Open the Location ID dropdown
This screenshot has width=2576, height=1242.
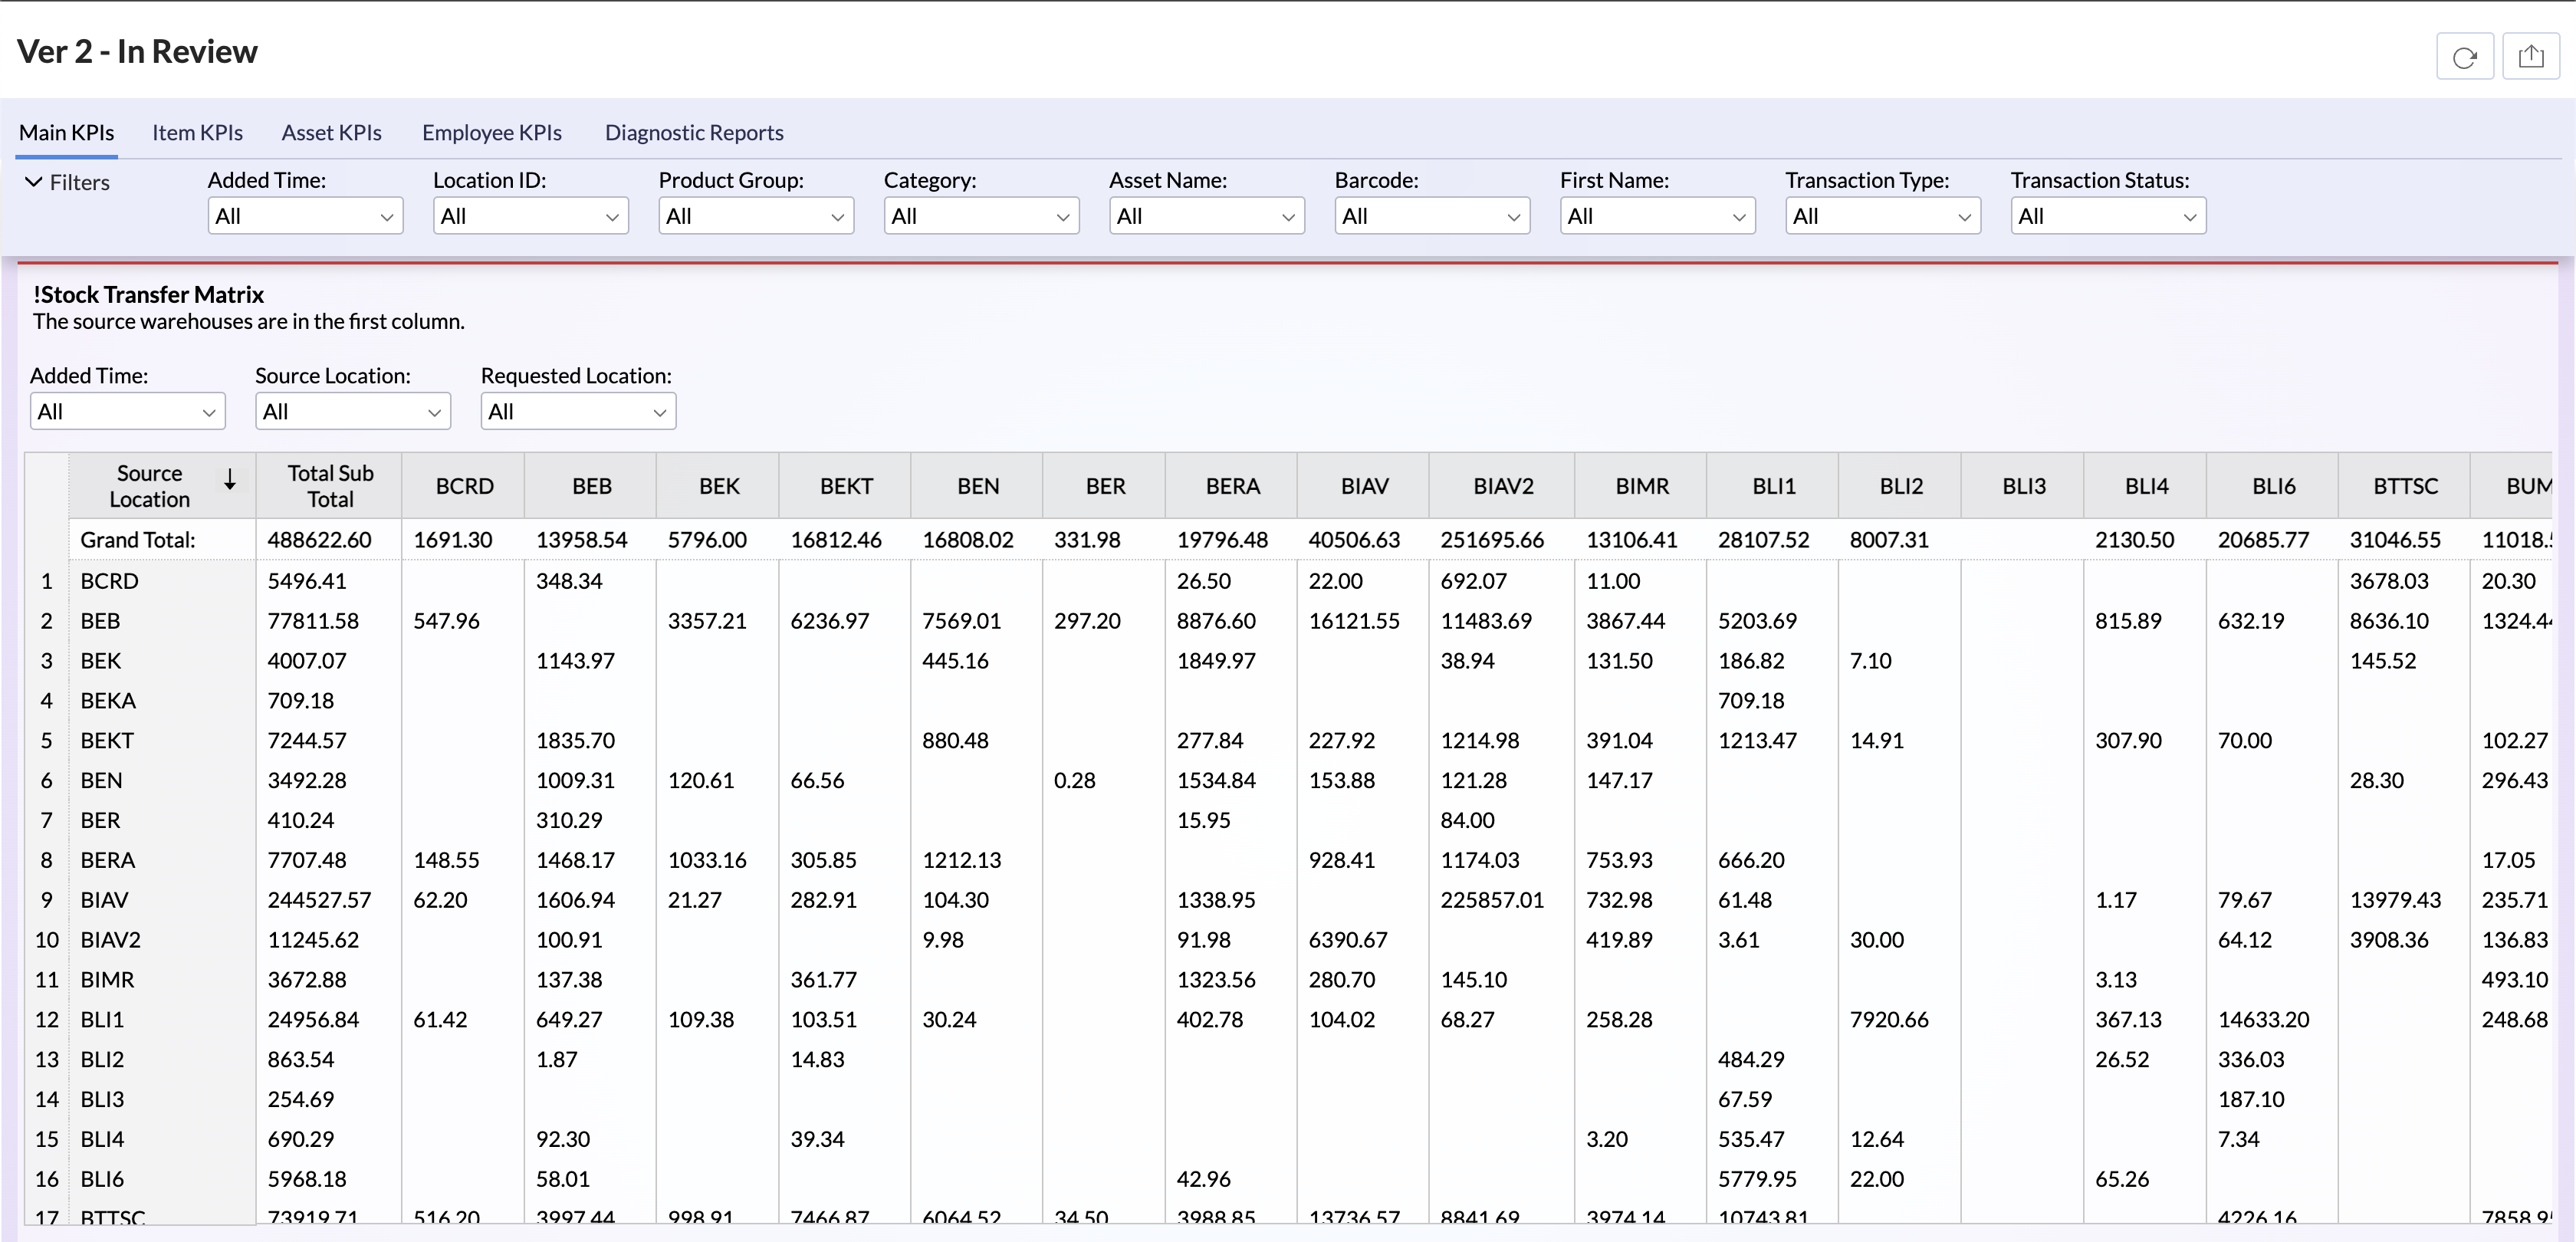[x=530, y=216]
